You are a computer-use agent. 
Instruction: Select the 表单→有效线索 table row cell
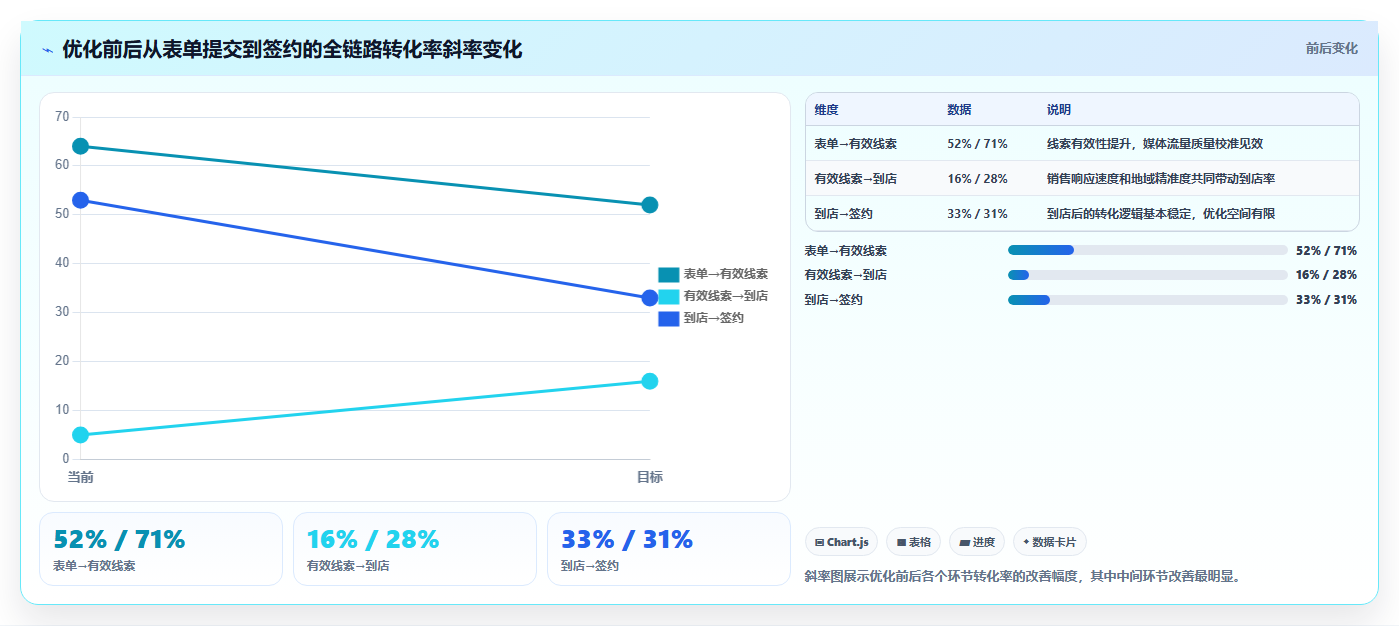tap(855, 144)
